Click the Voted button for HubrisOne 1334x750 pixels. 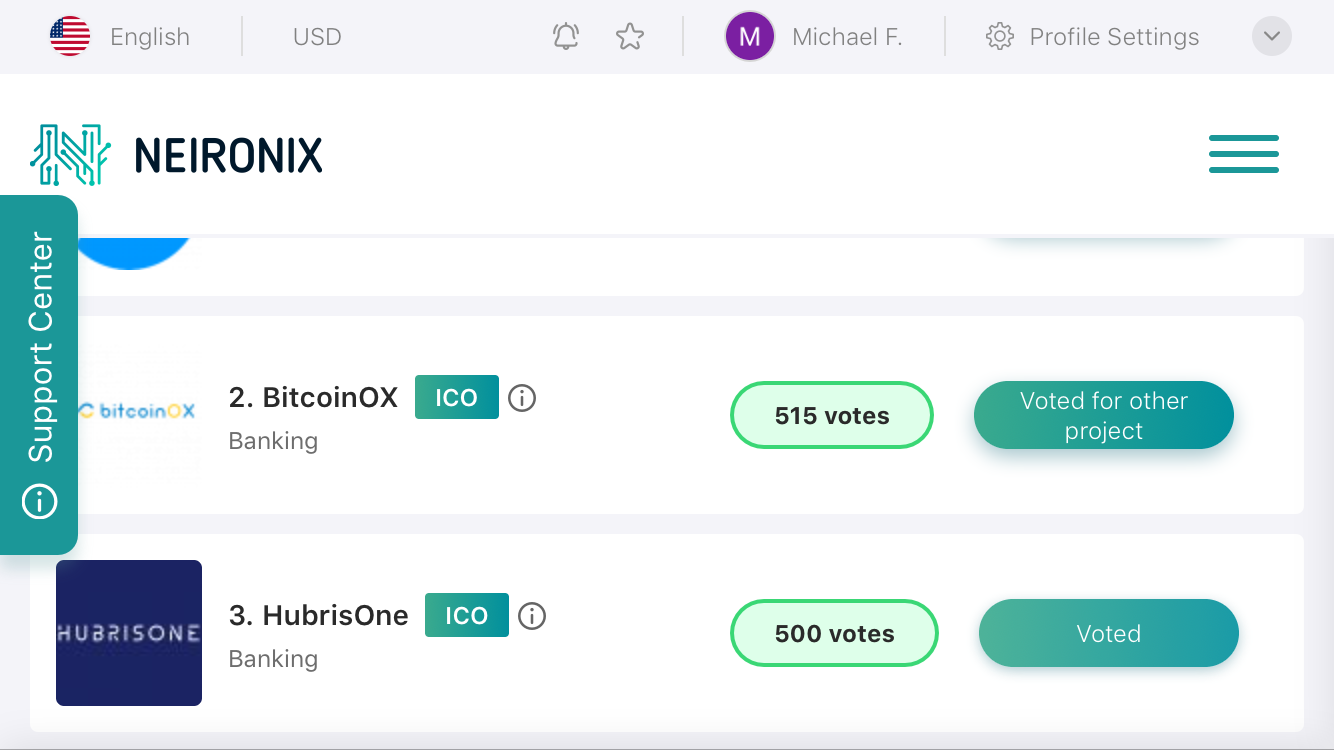(1108, 634)
